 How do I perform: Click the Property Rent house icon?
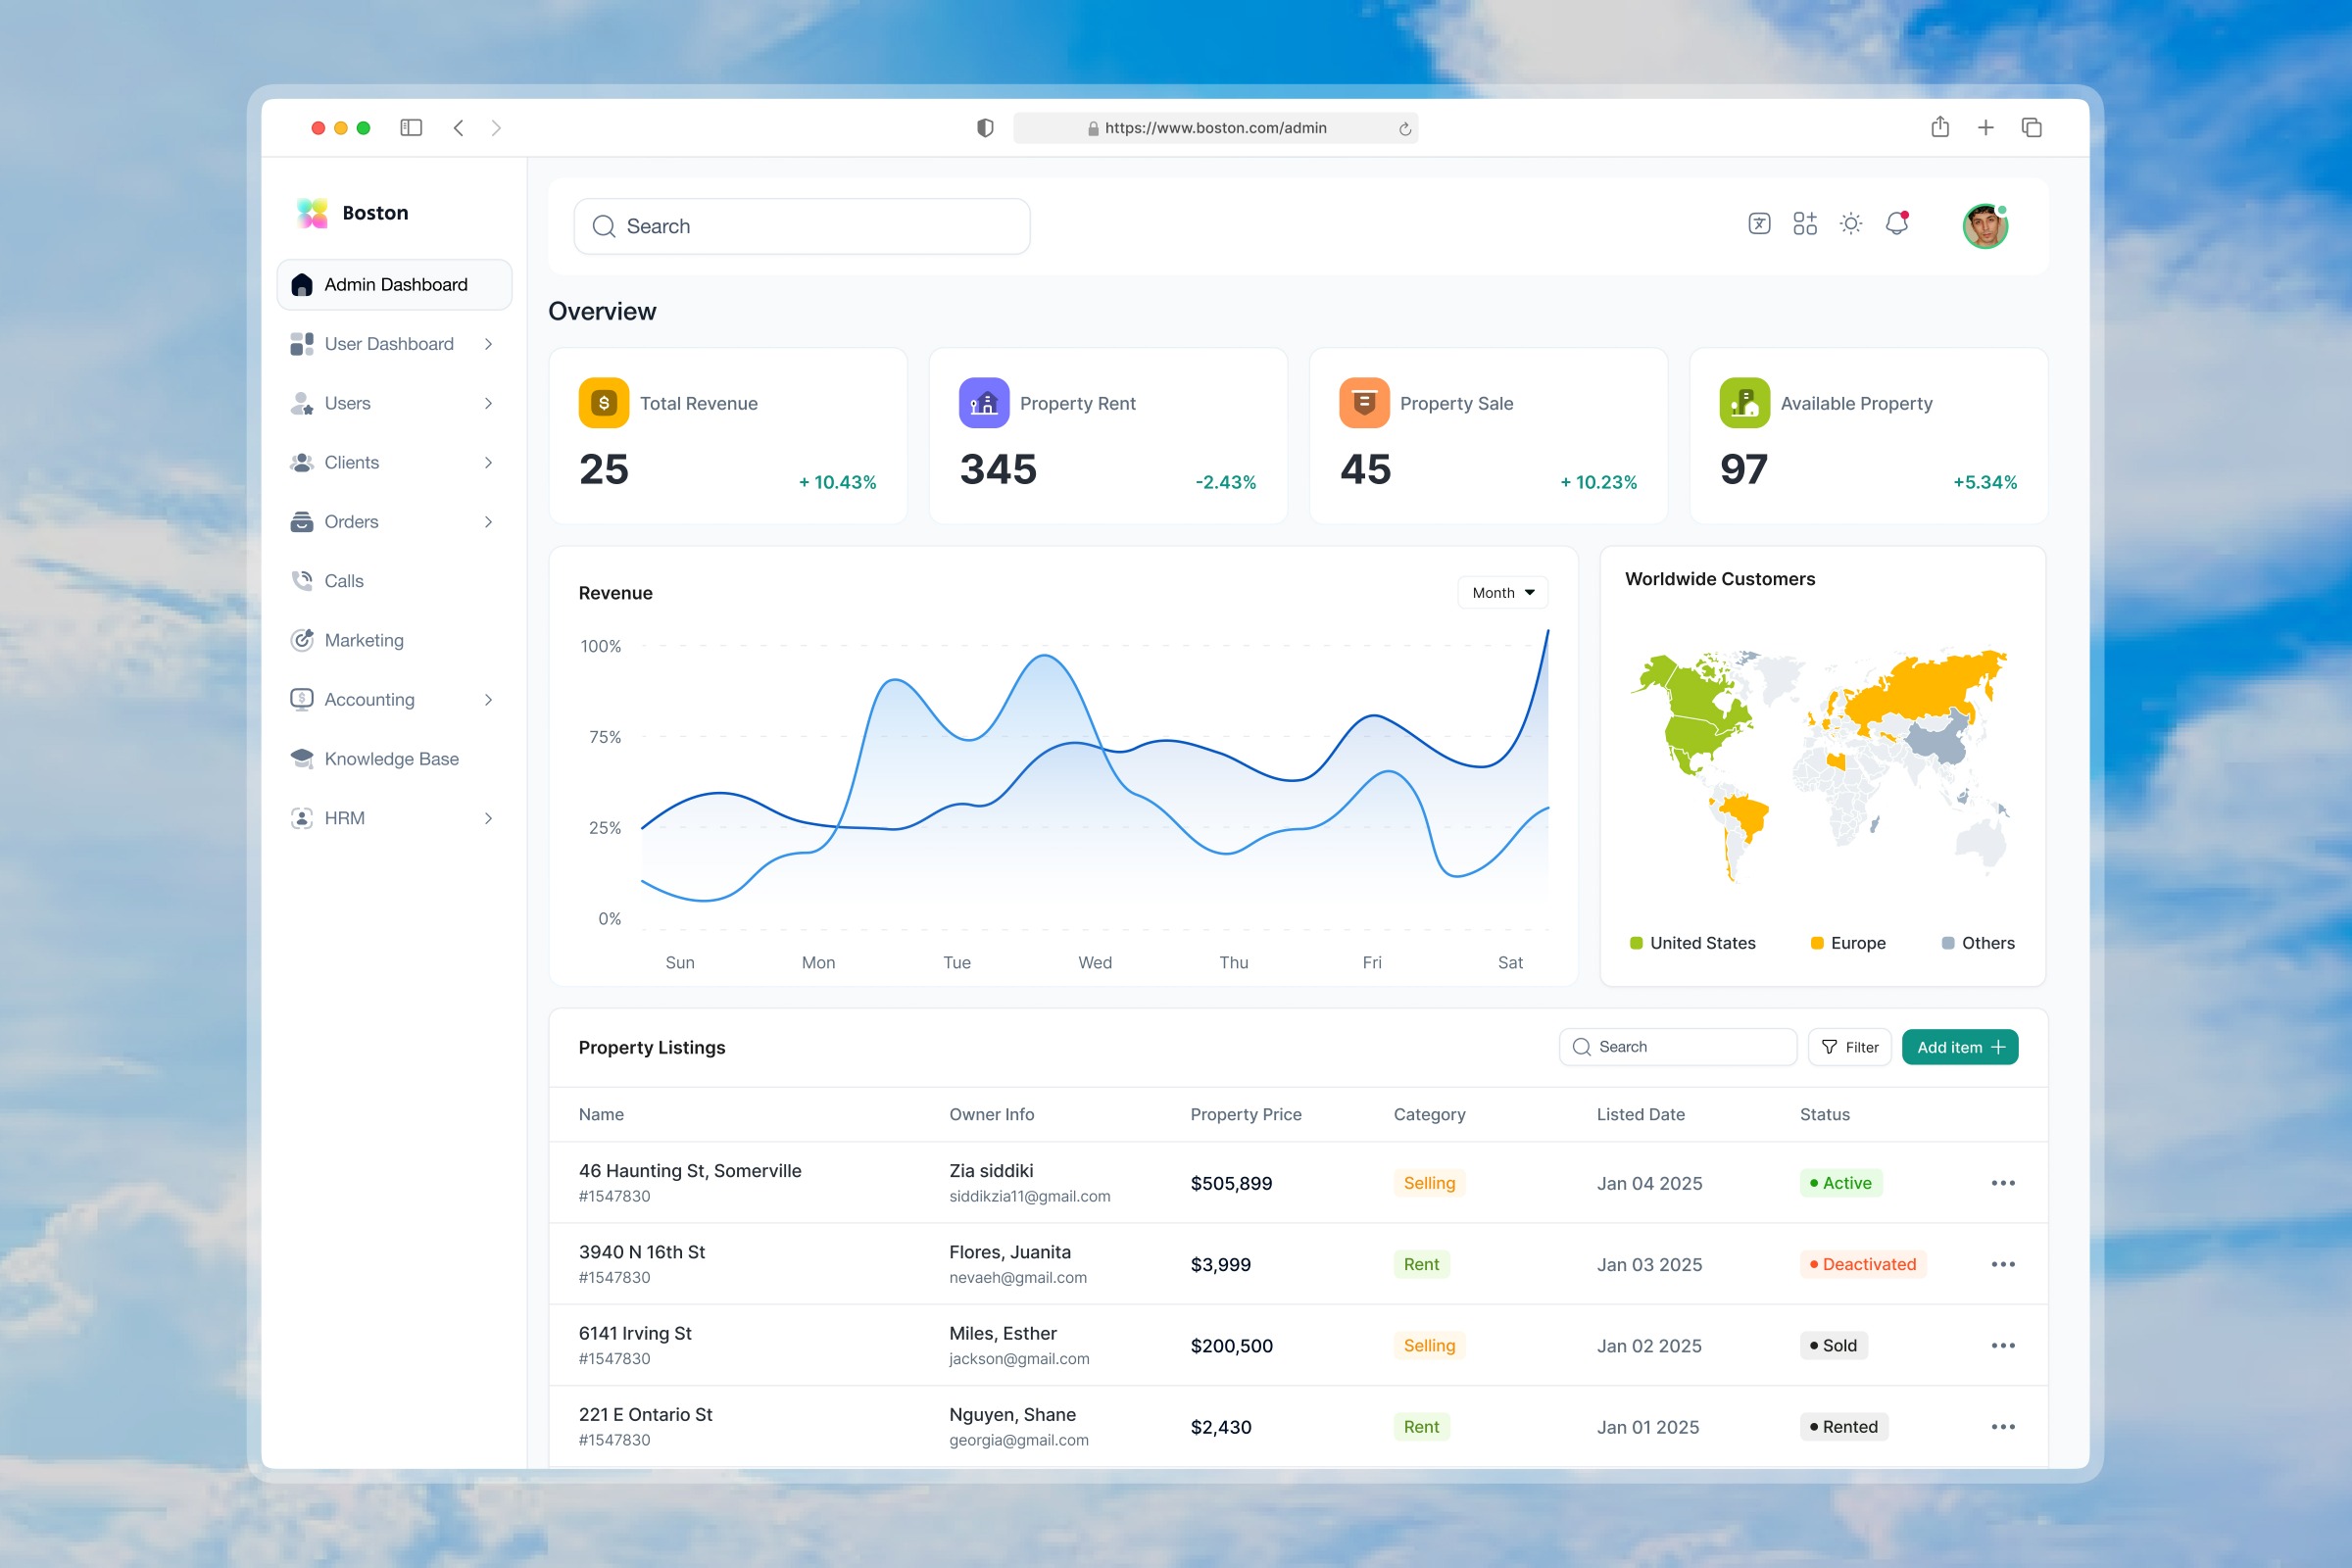click(984, 403)
